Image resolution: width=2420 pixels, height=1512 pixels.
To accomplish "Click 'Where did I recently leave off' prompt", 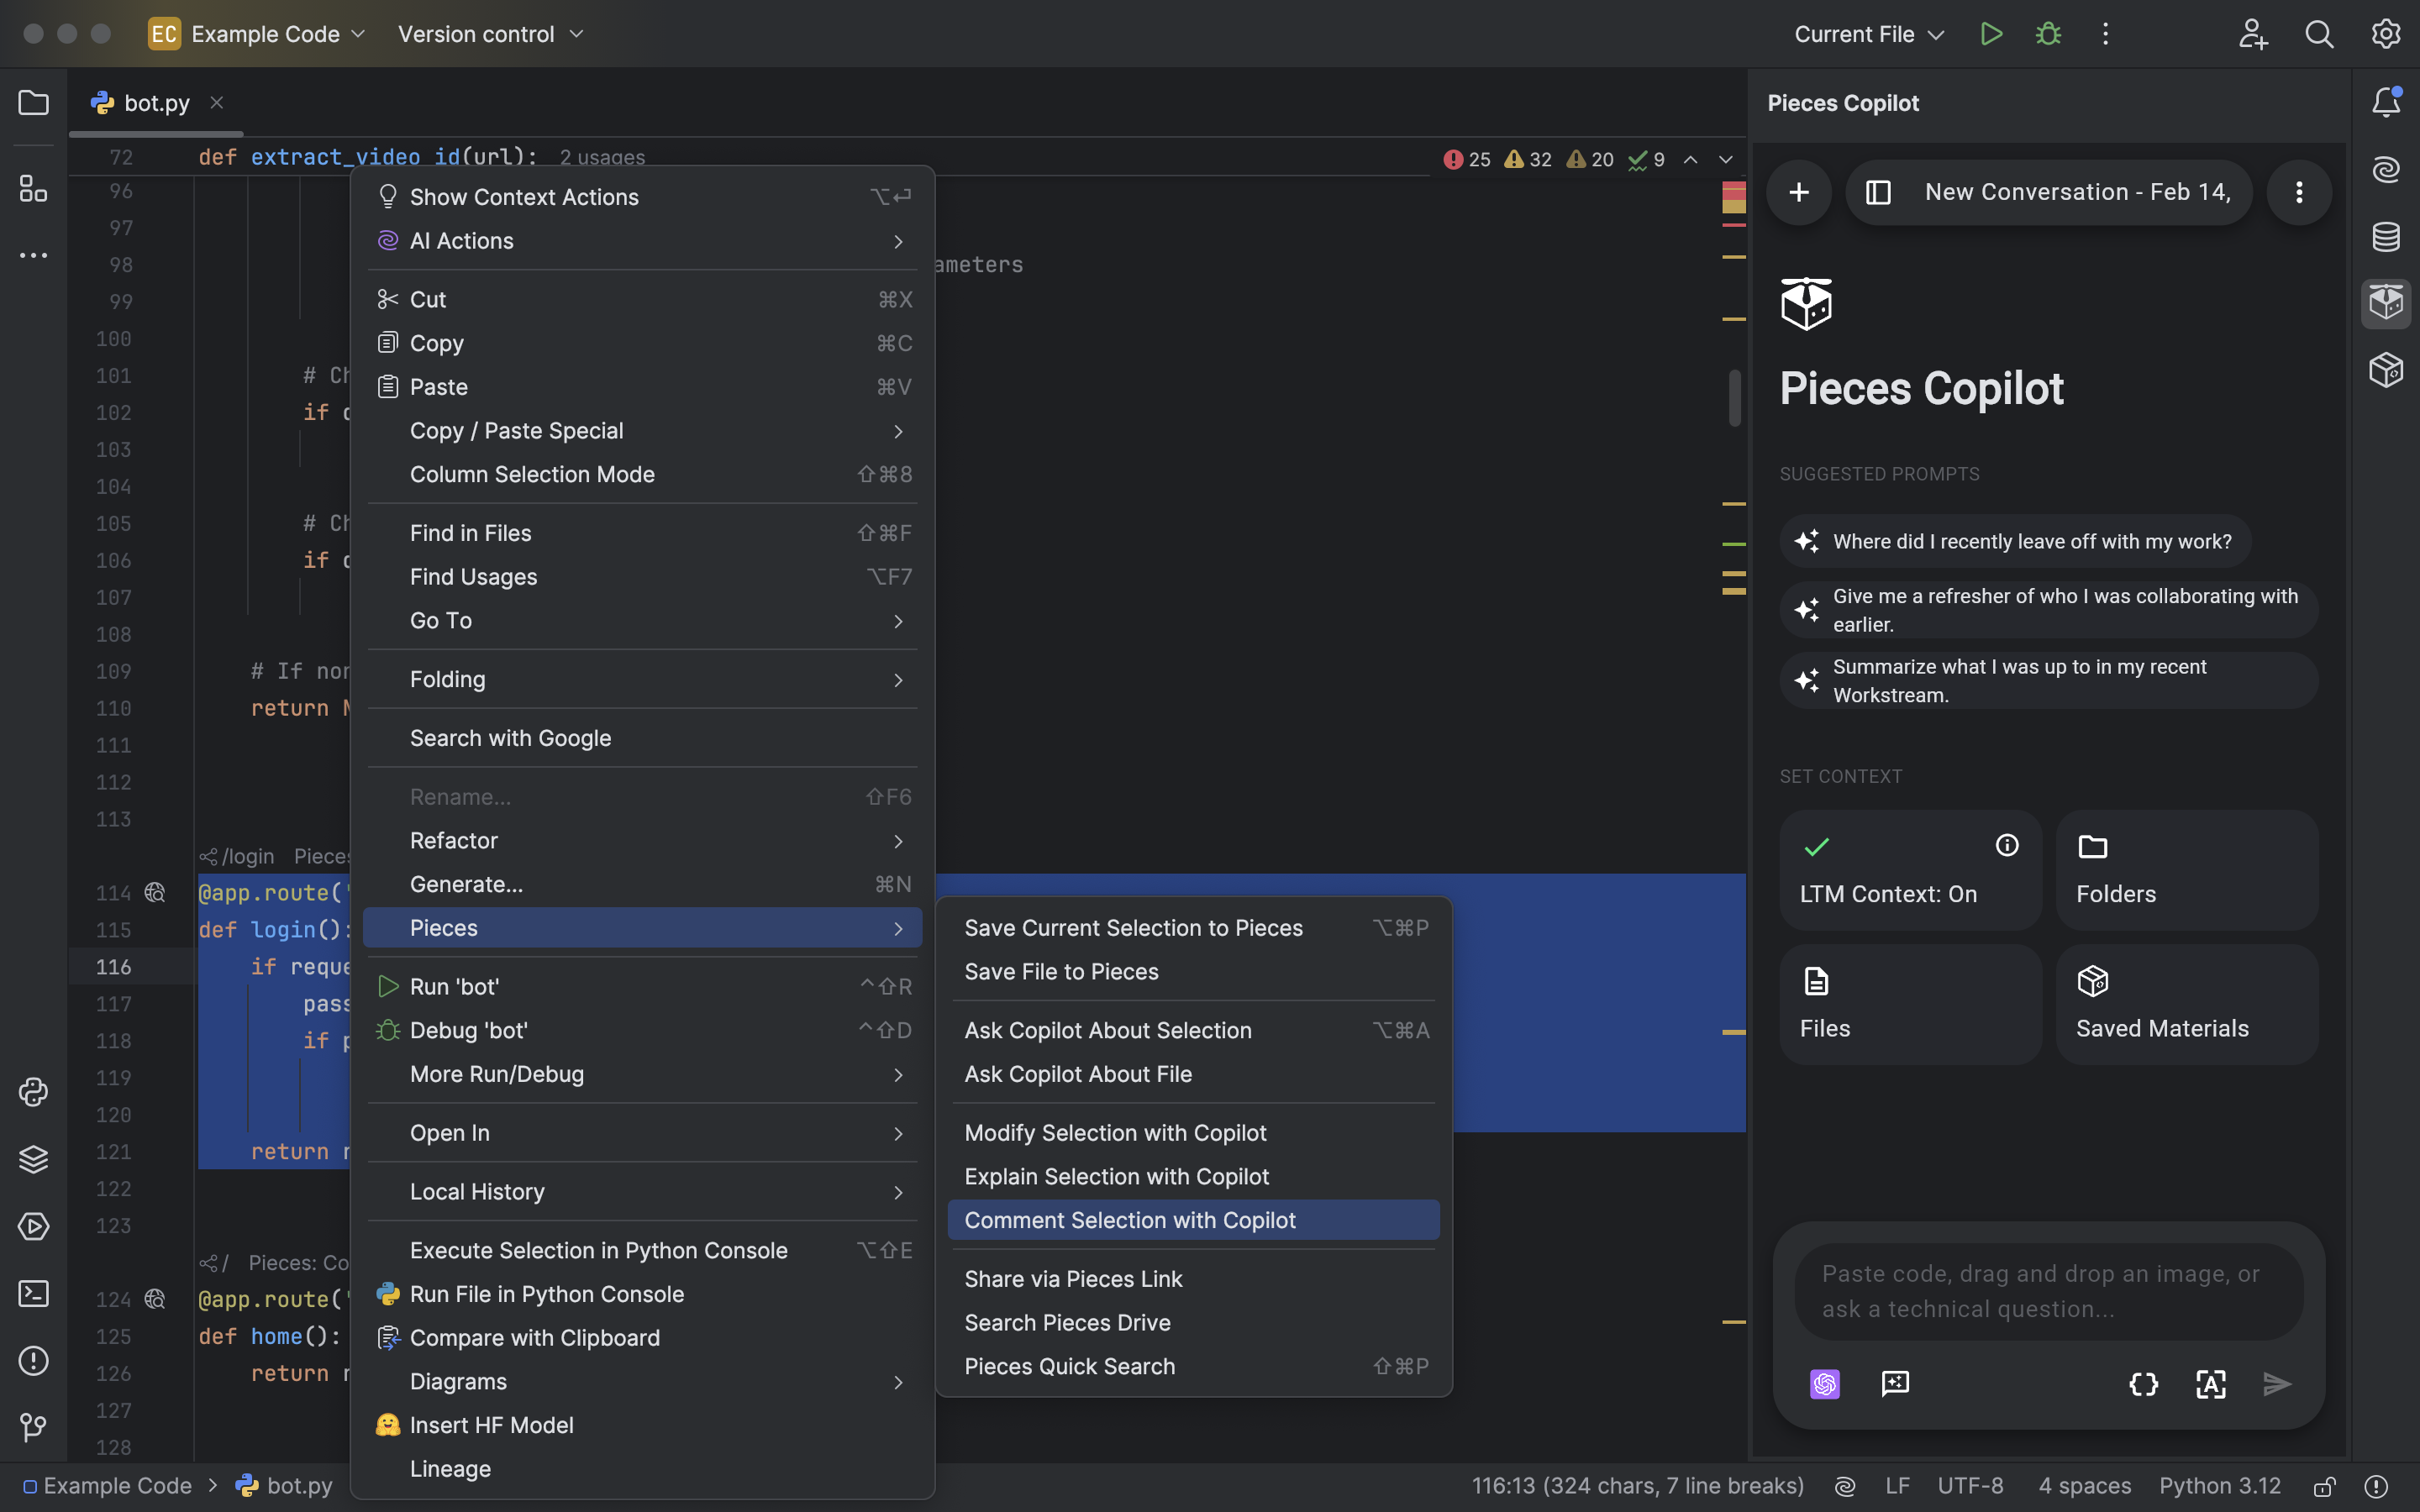I will click(2015, 541).
